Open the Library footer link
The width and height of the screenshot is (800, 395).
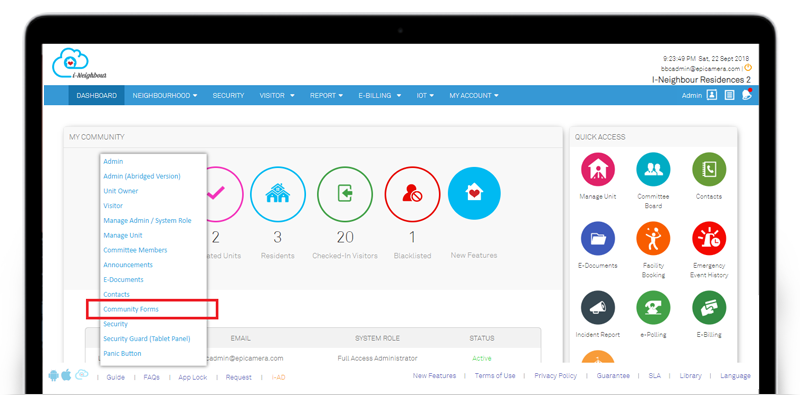click(690, 376)
